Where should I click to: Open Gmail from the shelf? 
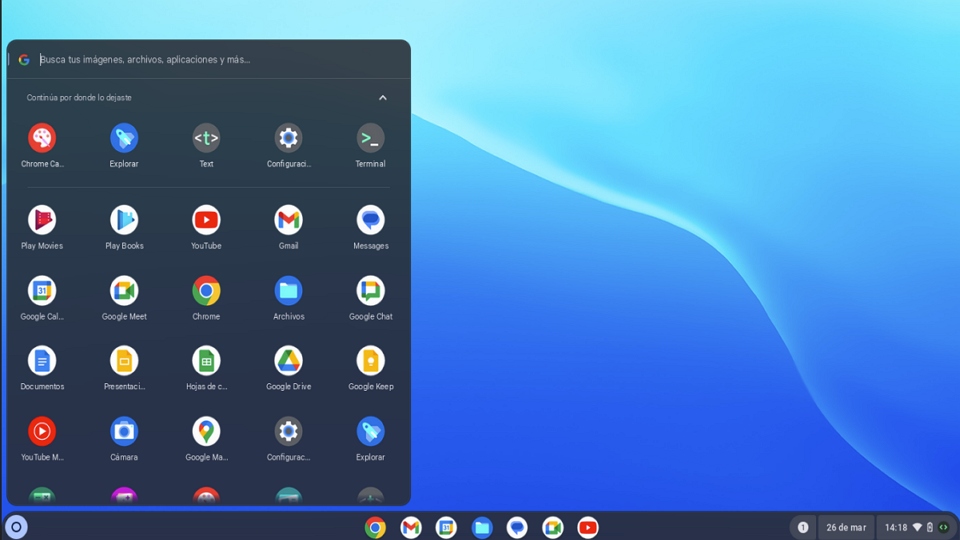tap(411, 527)
